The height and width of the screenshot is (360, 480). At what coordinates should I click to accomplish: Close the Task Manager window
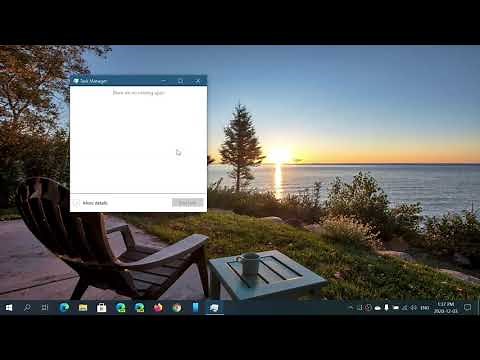click(198, 81)
